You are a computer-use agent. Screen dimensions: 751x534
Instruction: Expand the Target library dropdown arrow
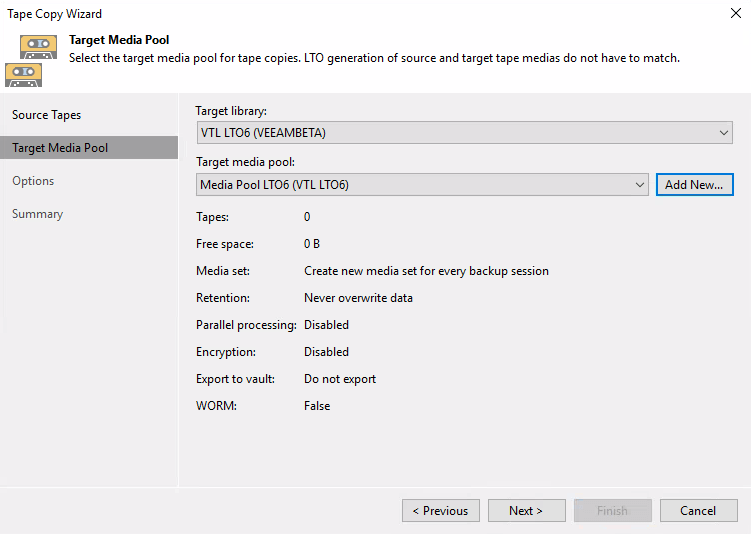(x=724, y=133)
